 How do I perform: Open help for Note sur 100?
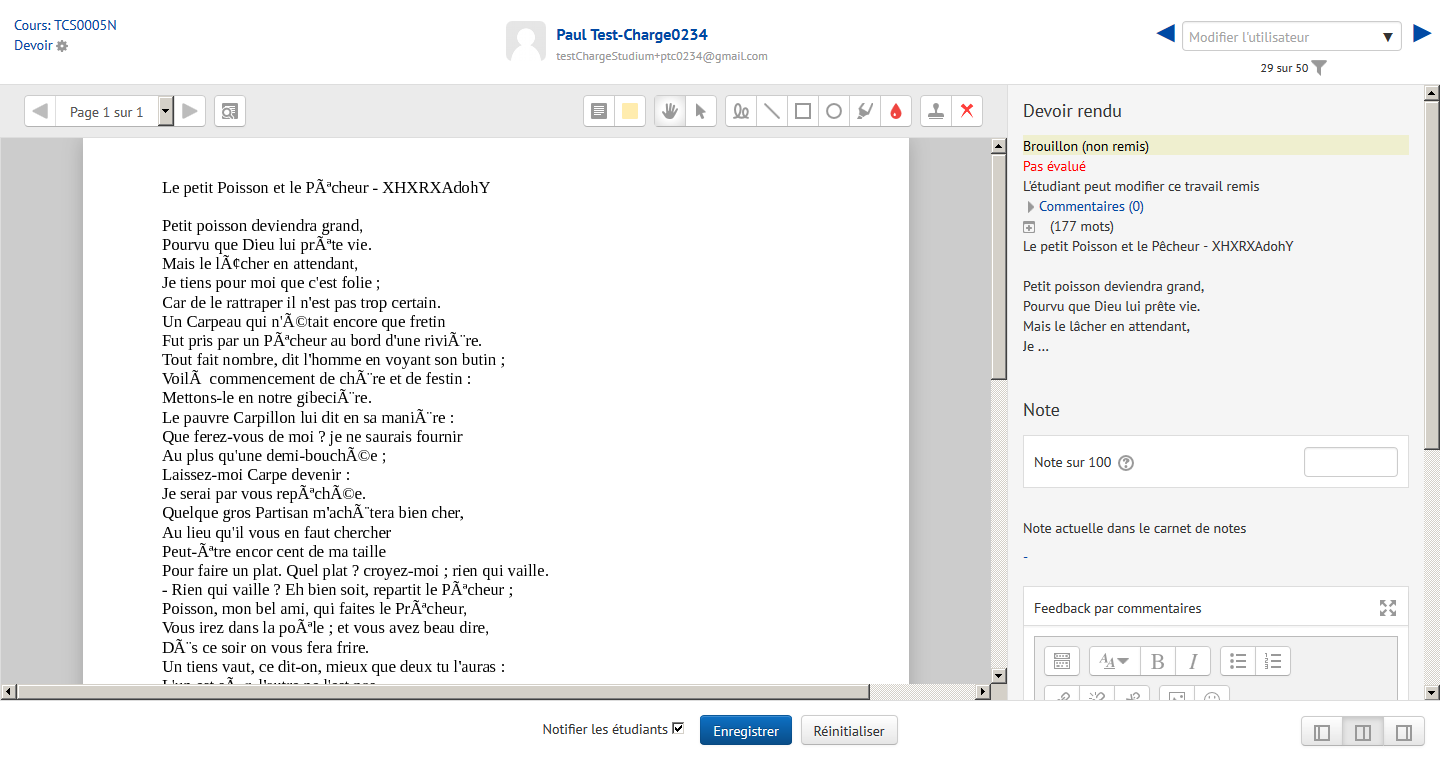(x=1126, y=463)
